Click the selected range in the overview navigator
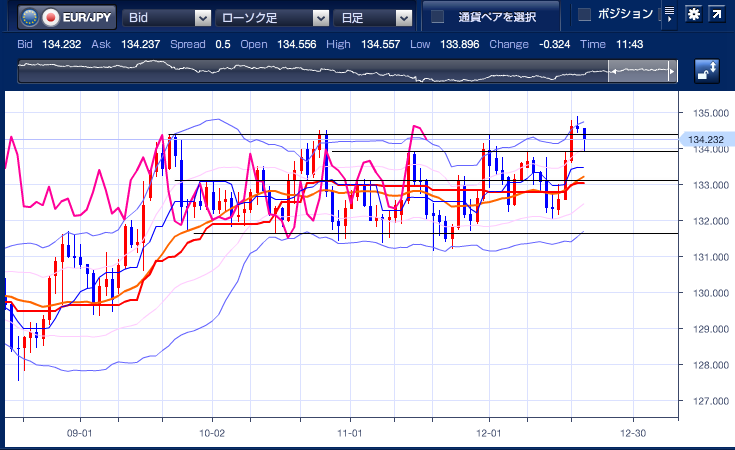The width and height of the screenshot is (735, 450). pyautogui.click(x=642, y=71)
